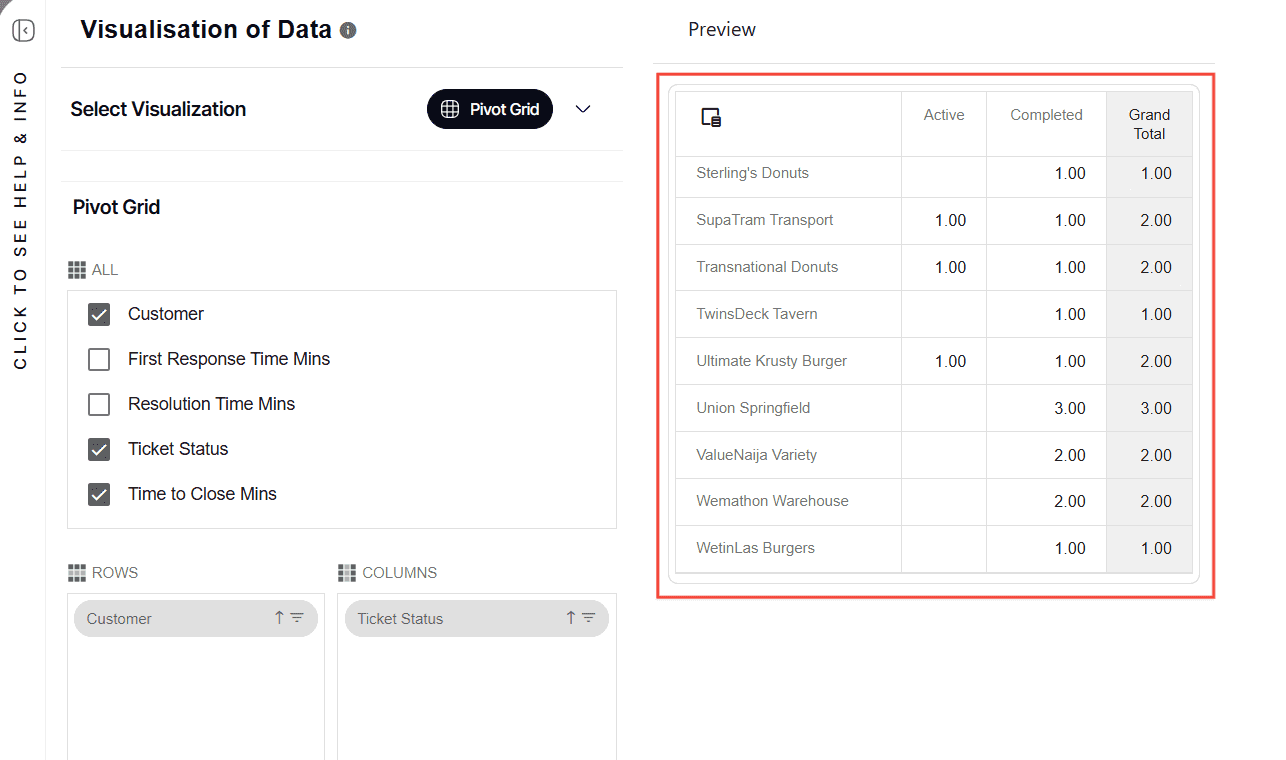The image size is (1286, 760).
Task: Click Transnational Donuts Active value 1.00
Action: click(950, 267)
